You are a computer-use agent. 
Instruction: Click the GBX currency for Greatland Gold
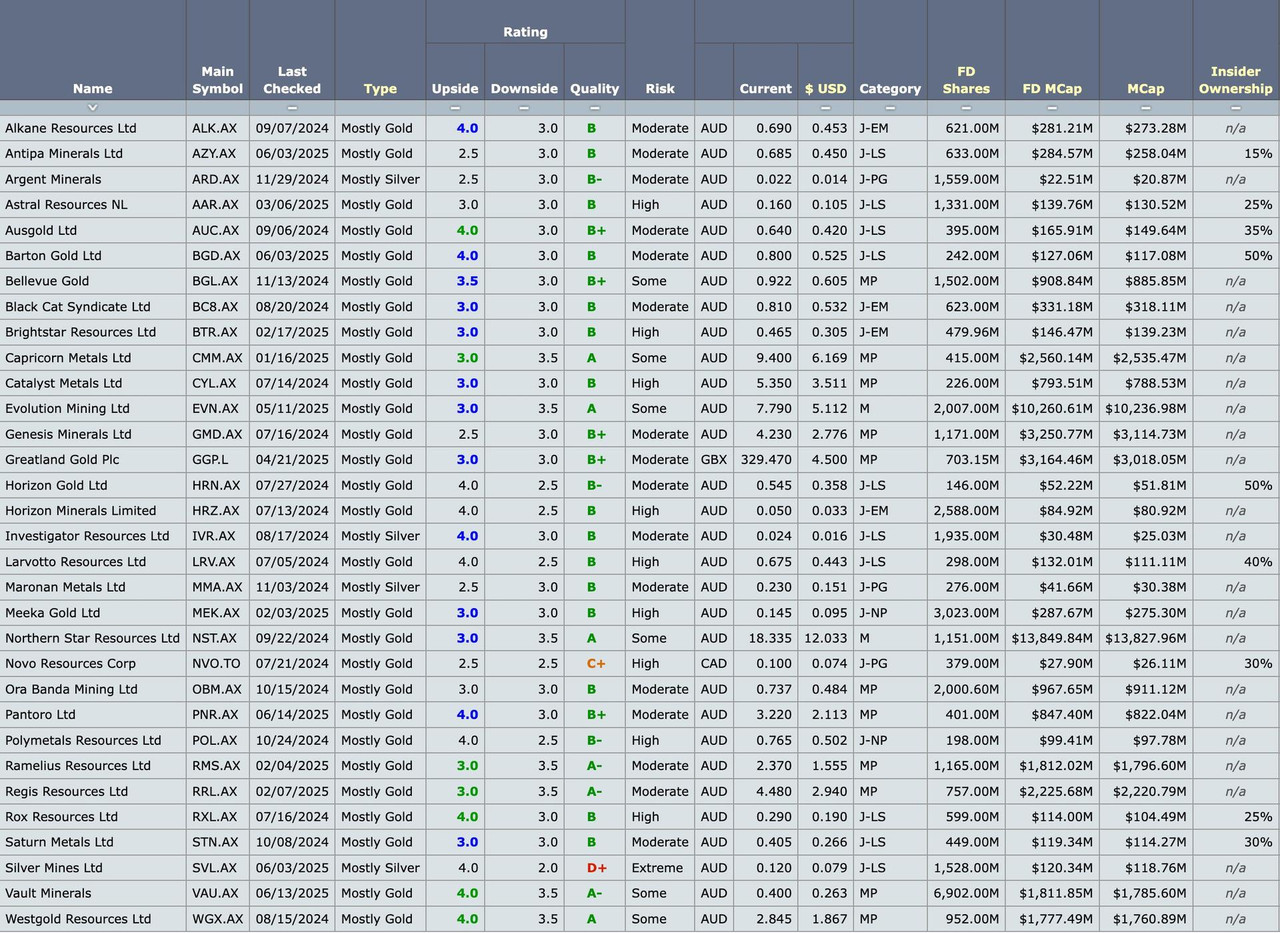[x=714, y=460]
